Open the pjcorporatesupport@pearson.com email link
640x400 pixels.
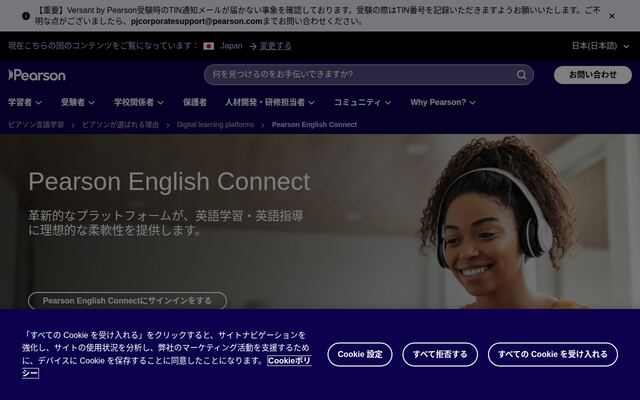[196, 21]
